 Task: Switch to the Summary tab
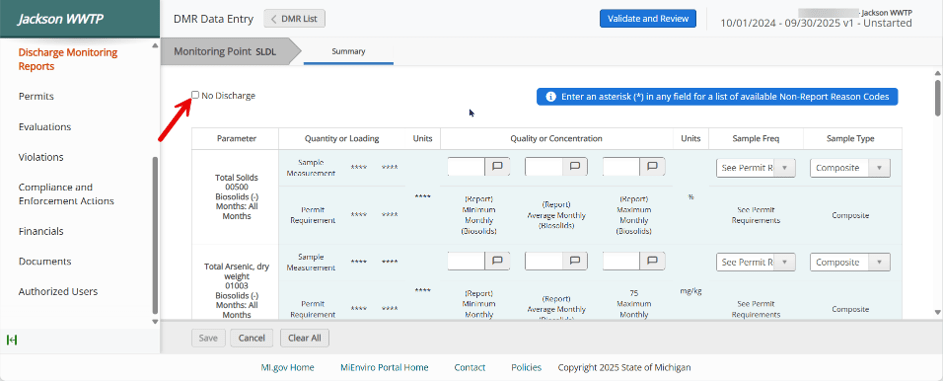point(348,52)
